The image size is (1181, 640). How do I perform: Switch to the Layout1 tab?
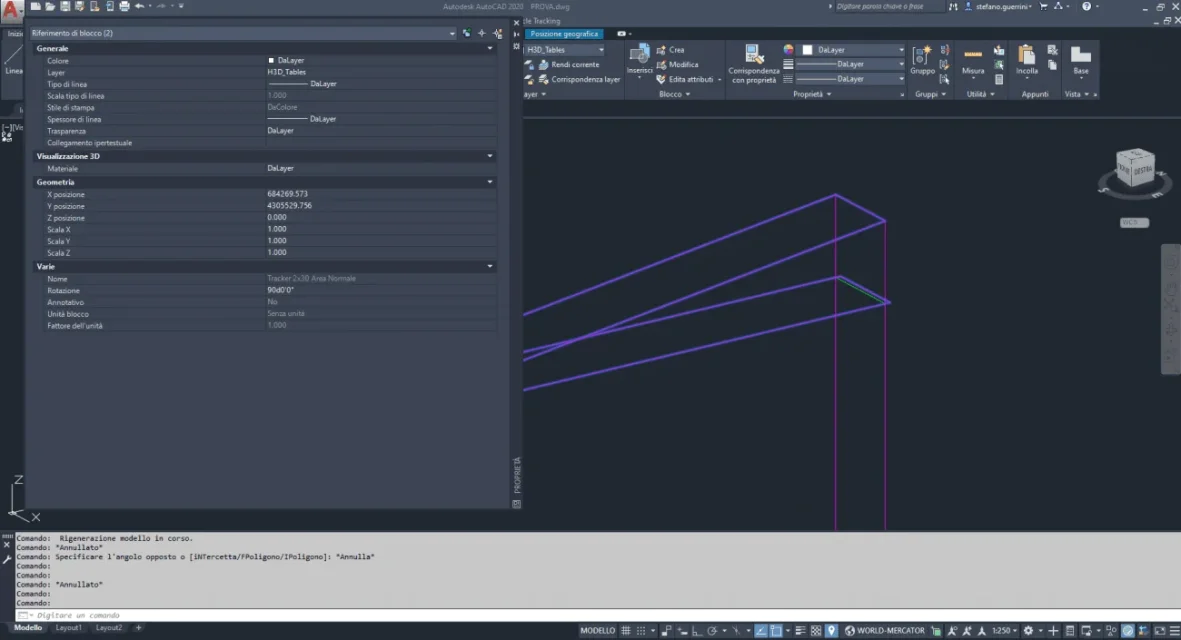tap(69, 628)
